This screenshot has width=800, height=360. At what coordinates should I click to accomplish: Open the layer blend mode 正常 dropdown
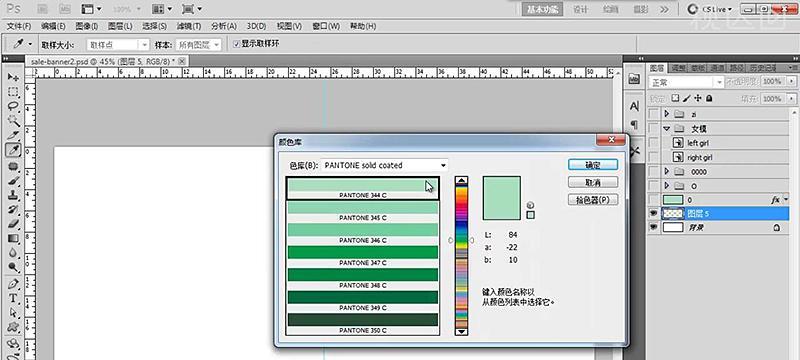point(686,82)
